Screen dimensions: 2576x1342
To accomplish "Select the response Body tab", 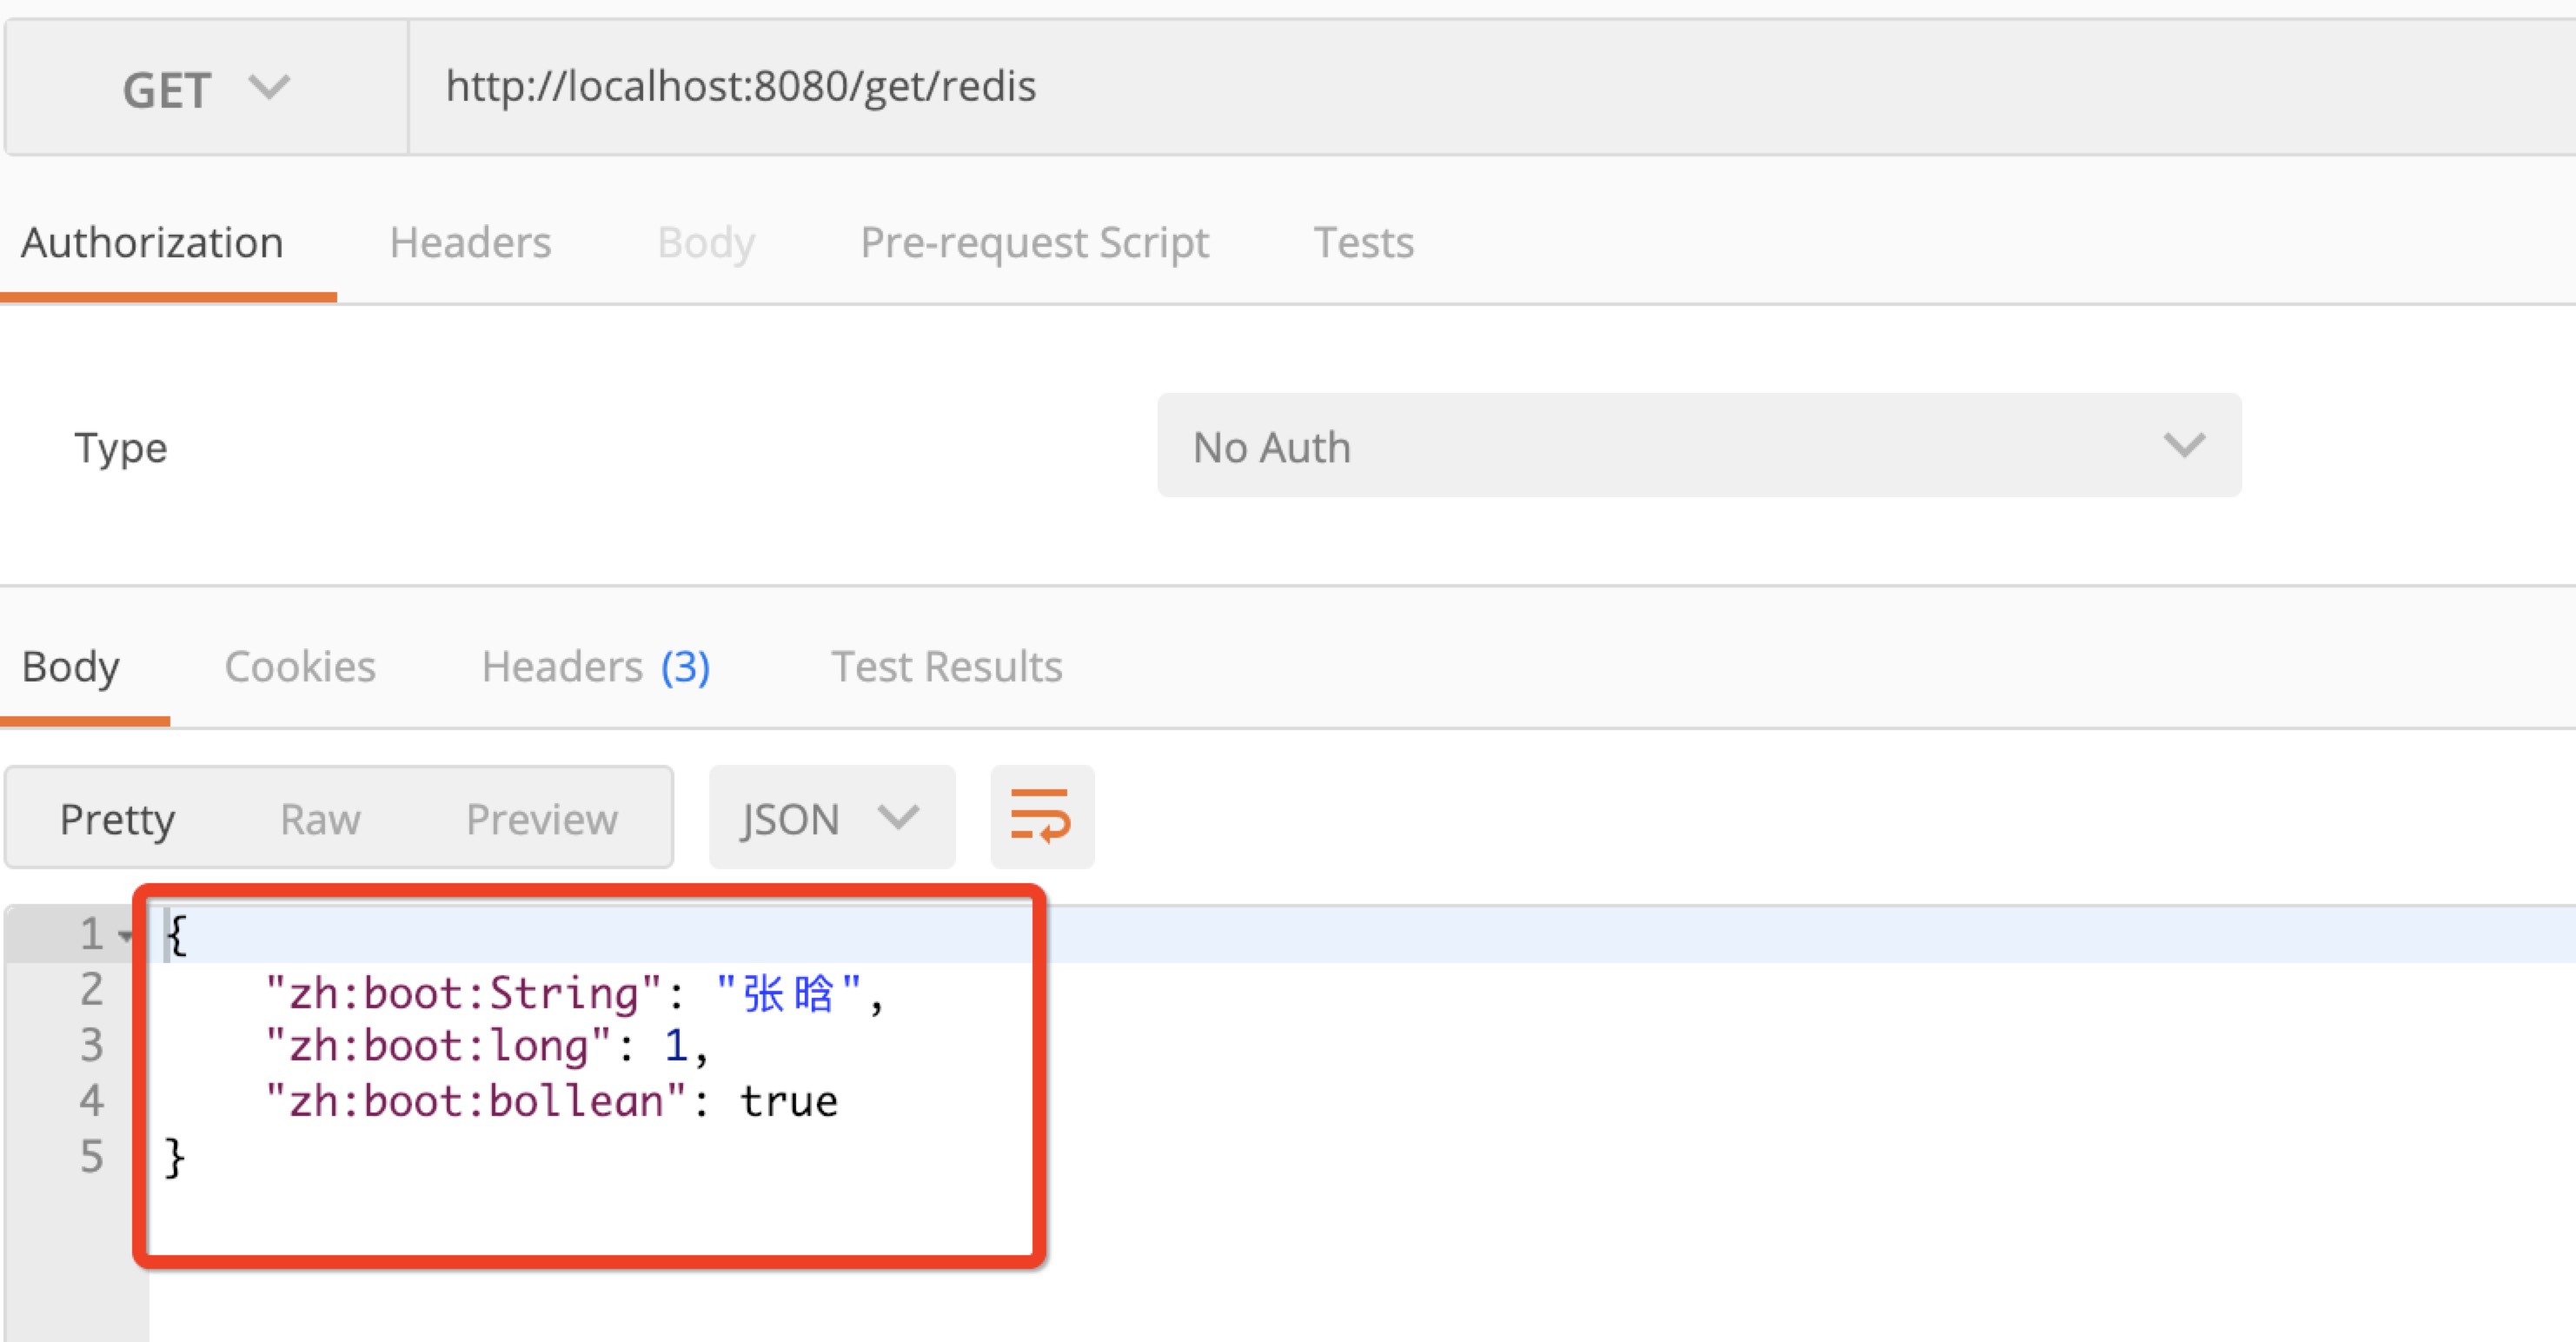I will point(71,667).
